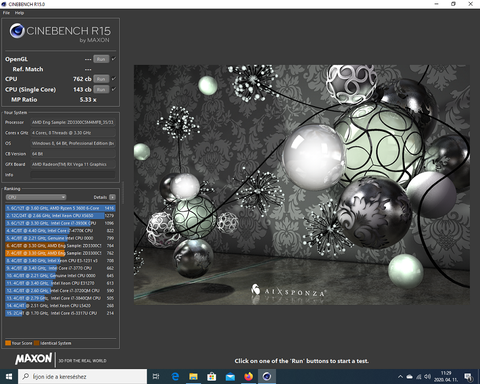Open Task View on the taskbar
The image size is (480, 384).
coord(156,377)
